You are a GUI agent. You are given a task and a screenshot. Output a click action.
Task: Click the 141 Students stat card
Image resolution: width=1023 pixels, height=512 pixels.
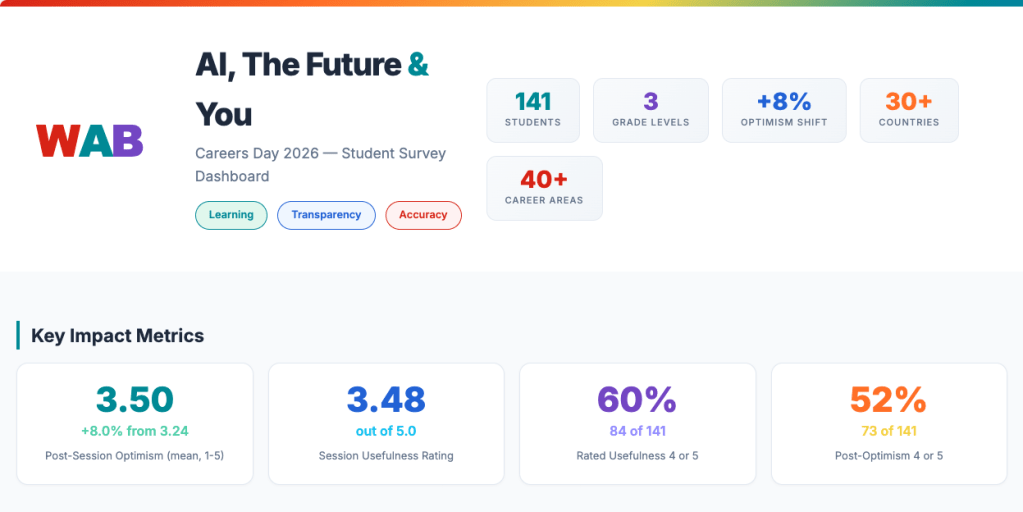pyautogui.click(x=533, y=110)
